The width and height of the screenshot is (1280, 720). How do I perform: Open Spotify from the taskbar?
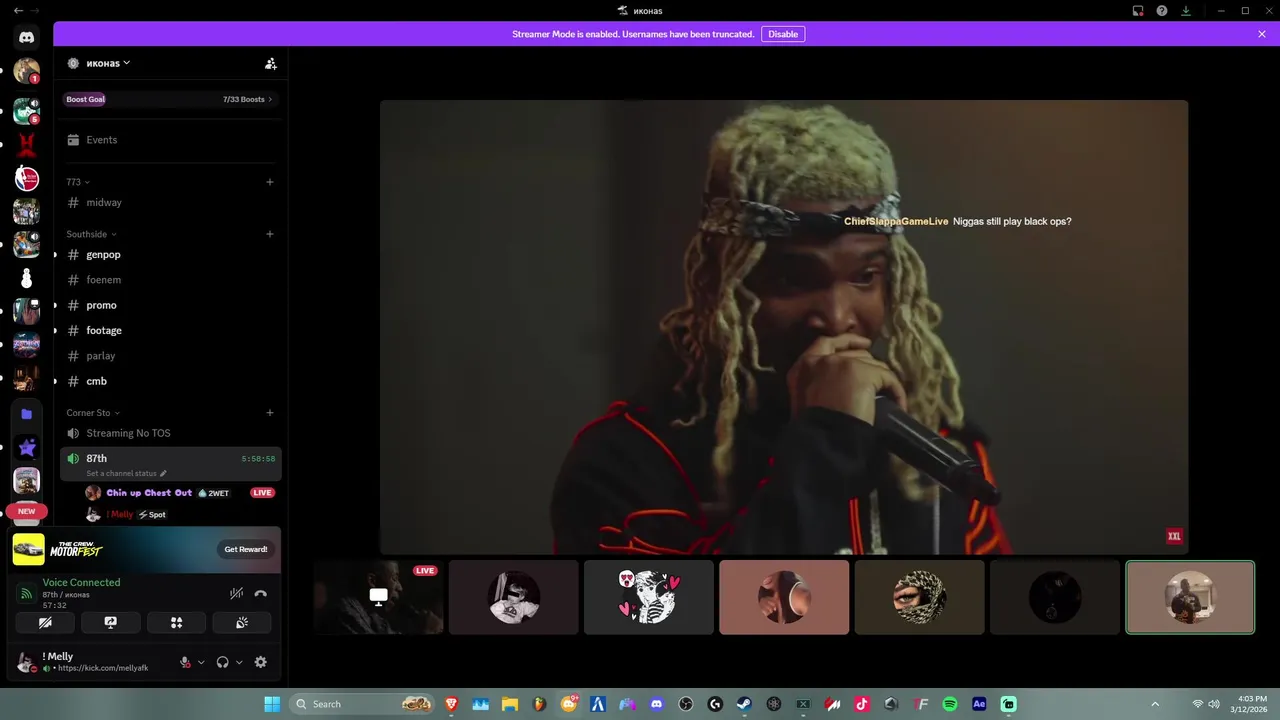point(950,704)
